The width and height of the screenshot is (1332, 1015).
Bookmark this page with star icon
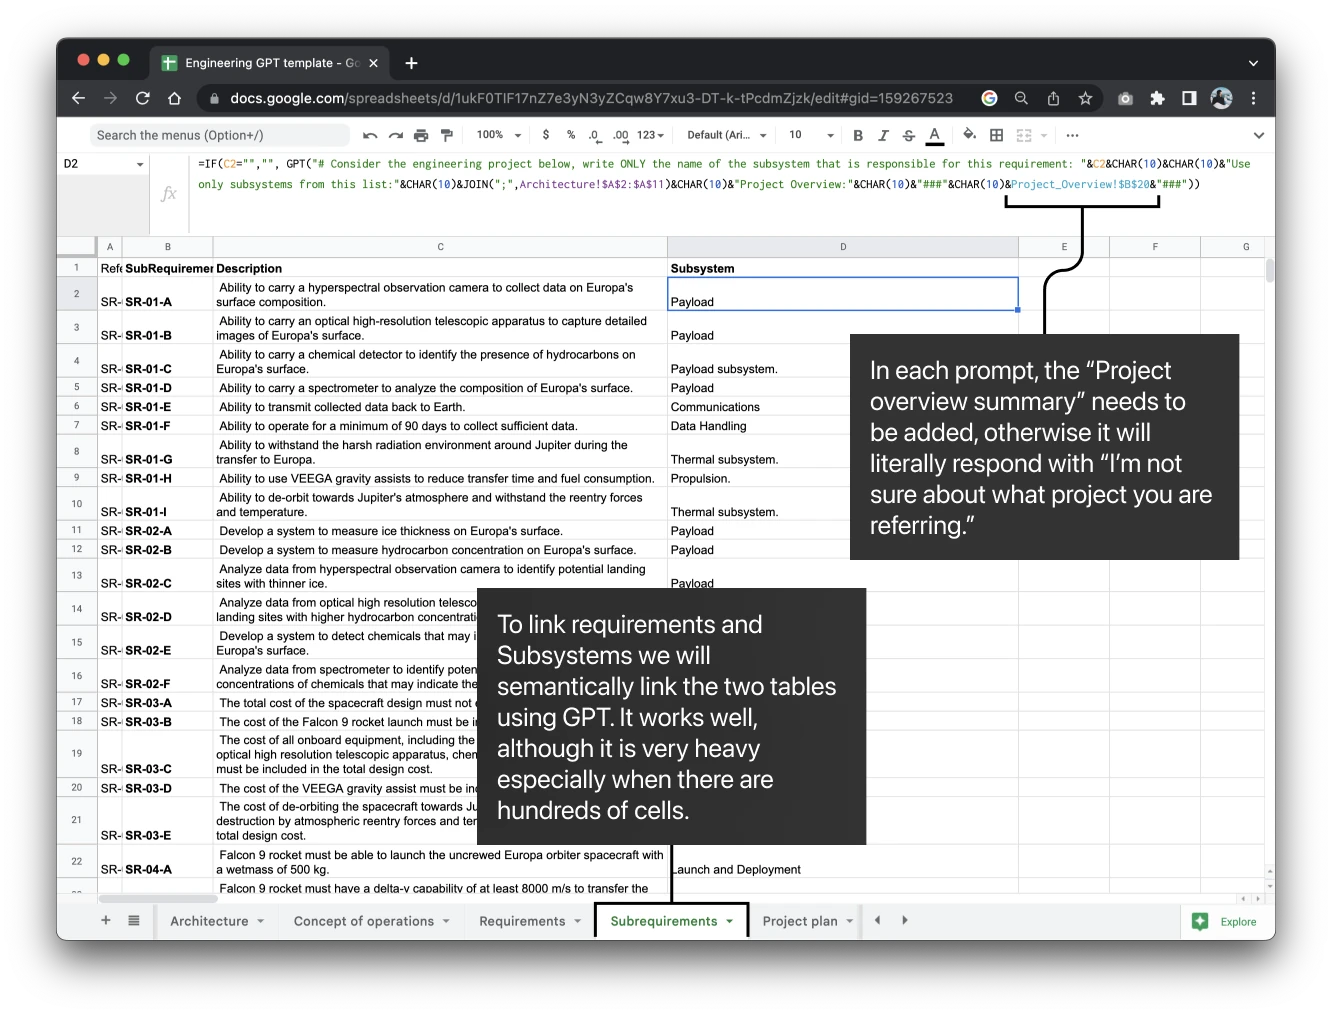pos(1085,98)
